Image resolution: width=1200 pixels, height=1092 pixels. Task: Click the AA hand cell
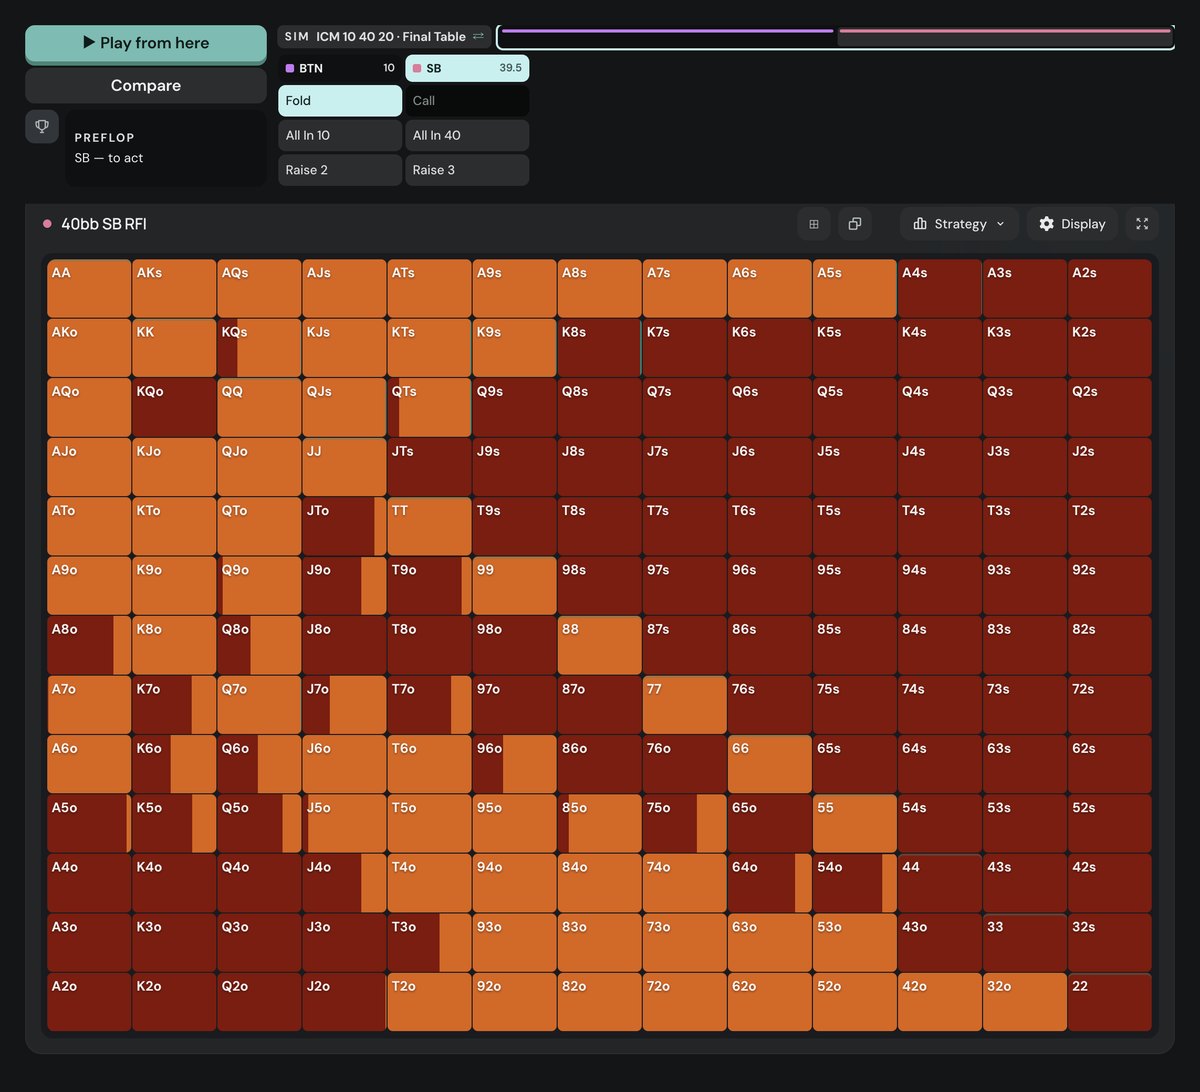pyautogui.click(x=89, y=289)
